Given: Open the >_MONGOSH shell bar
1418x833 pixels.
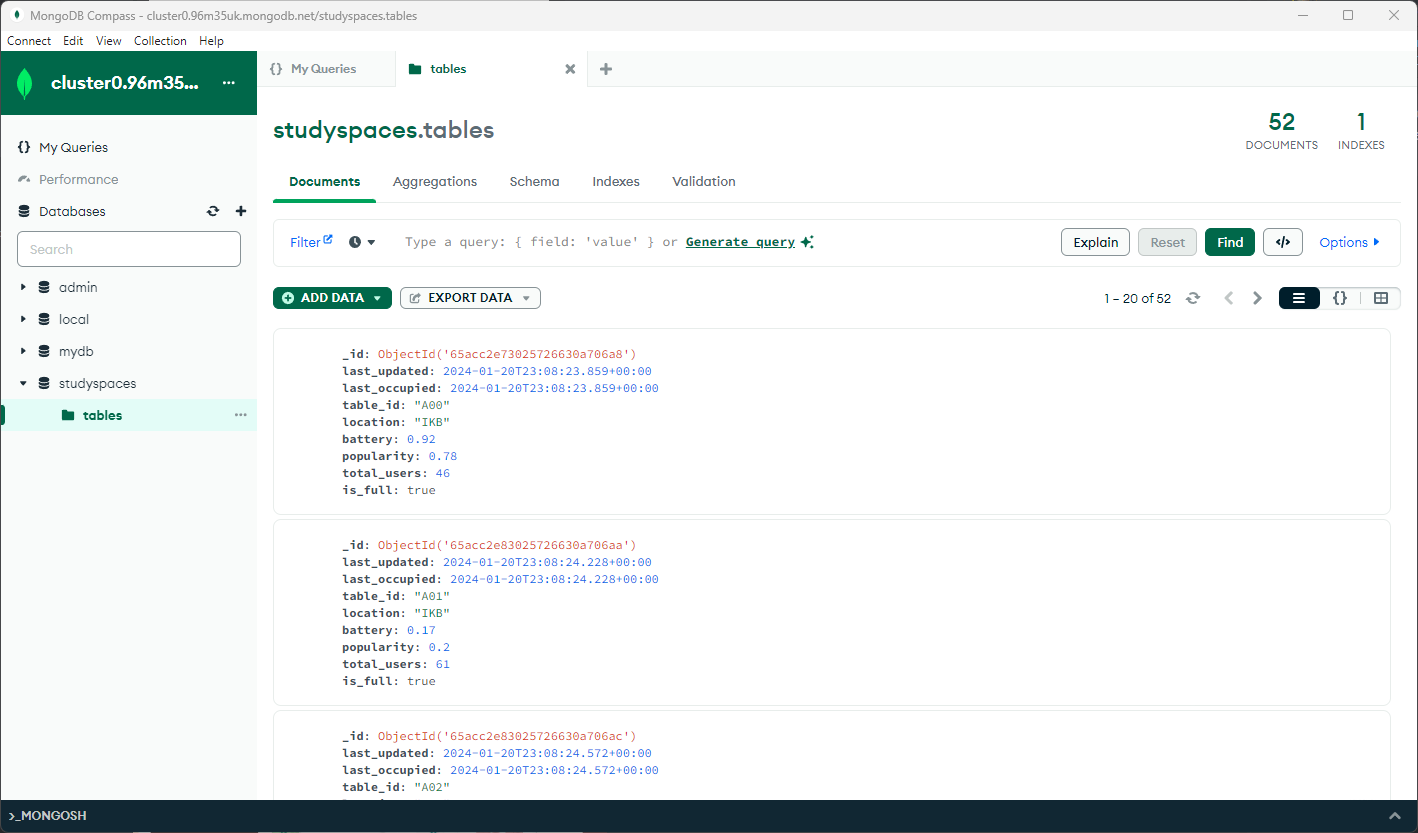Looking at the screenshot, I should tap(709, 816).
